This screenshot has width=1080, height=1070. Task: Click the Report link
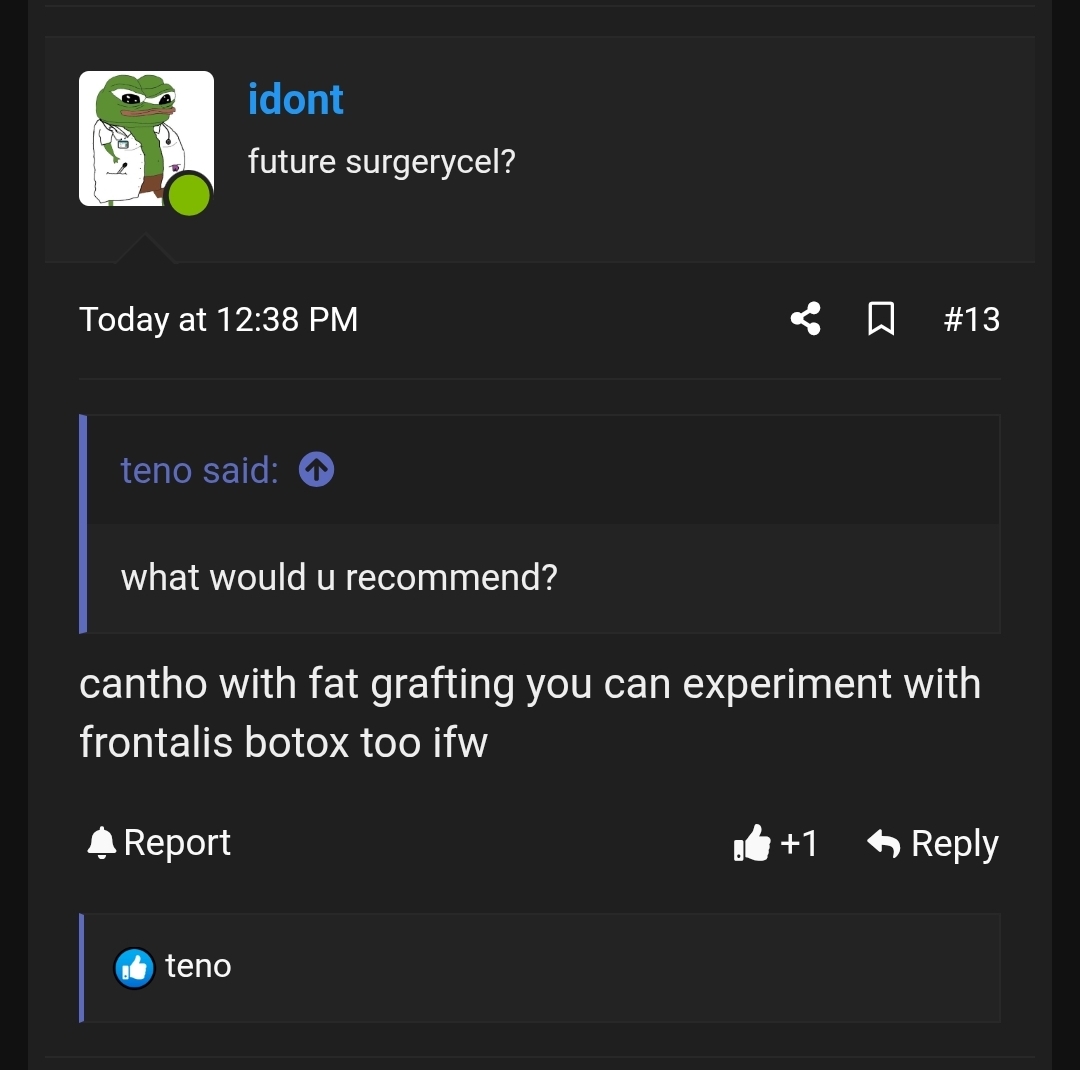(177, 842)
